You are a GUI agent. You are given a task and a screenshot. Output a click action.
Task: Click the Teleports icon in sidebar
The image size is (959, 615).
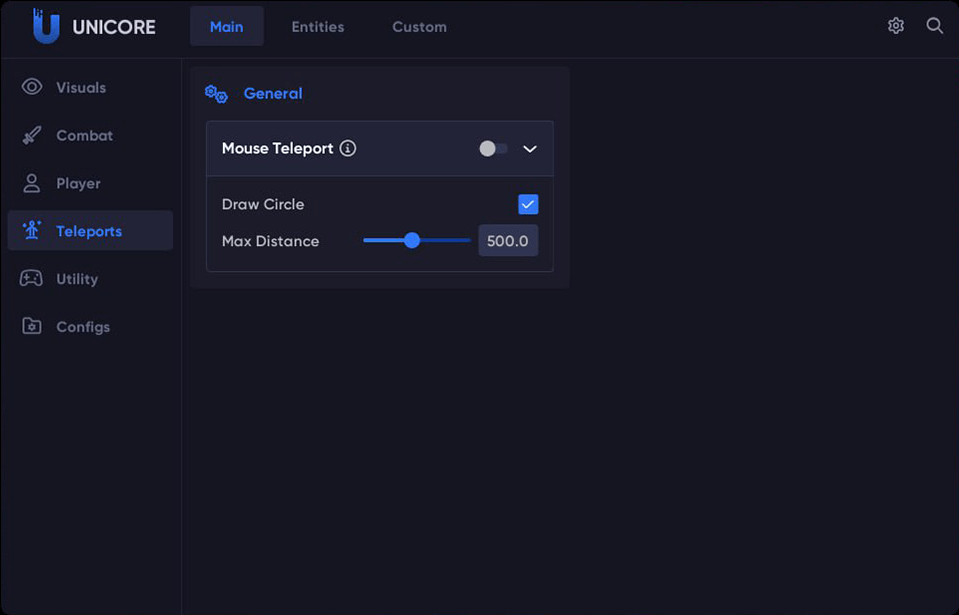tap(31, 230)
